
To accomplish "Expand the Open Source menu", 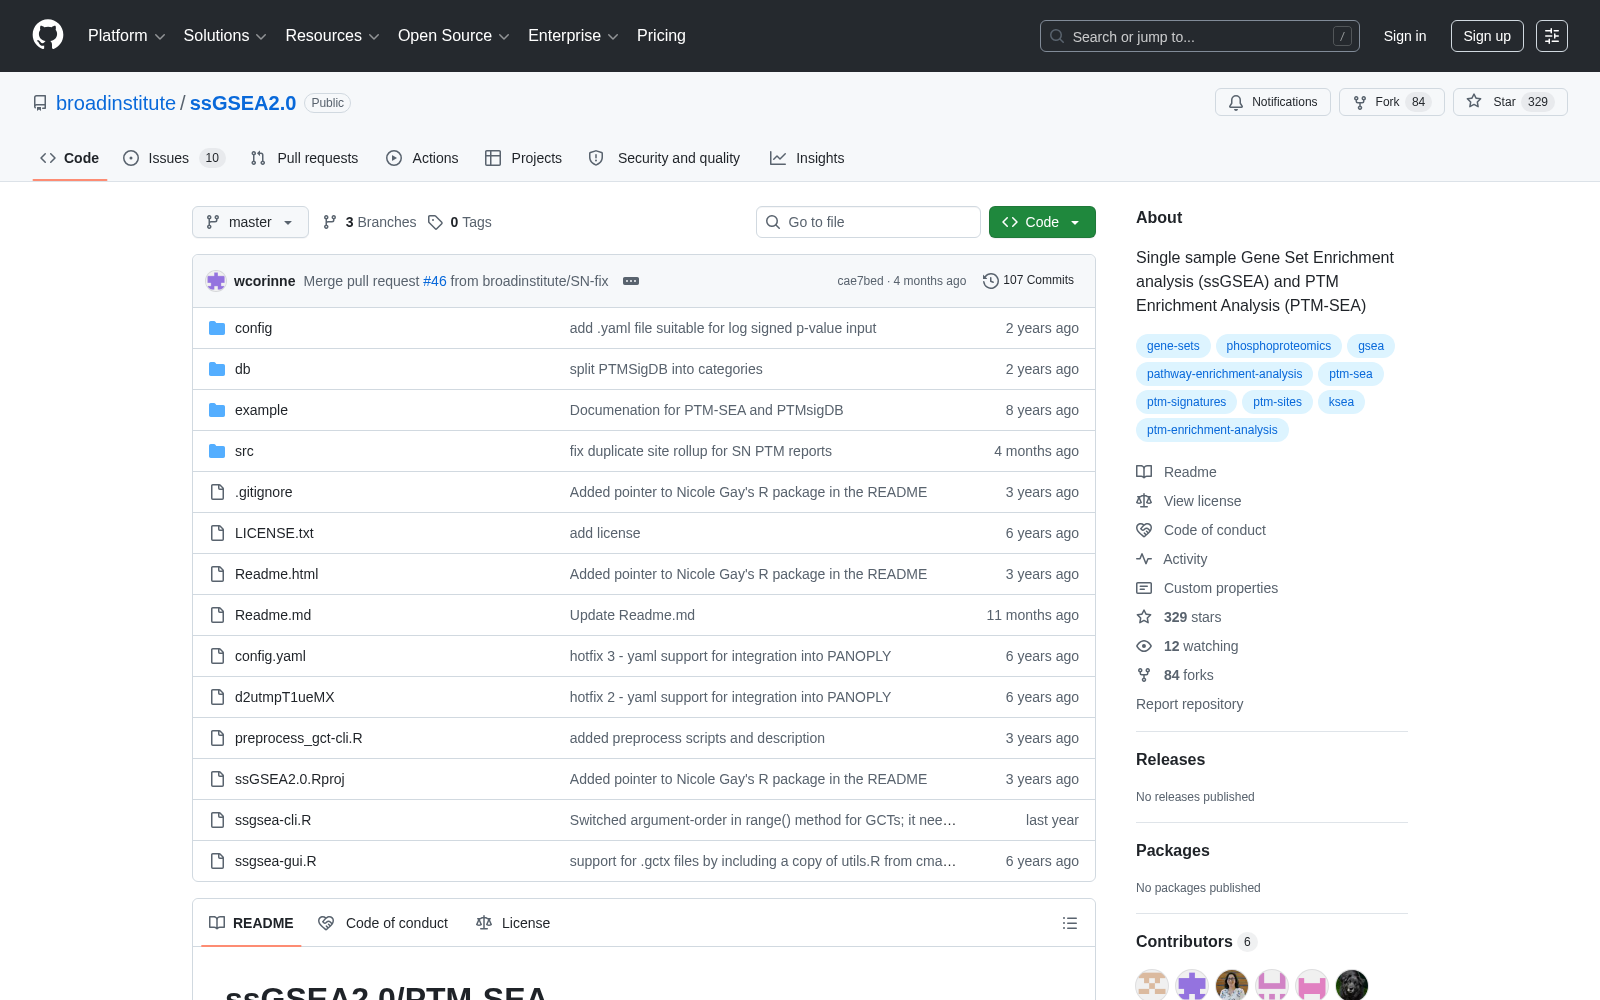I will coord(454,36).
